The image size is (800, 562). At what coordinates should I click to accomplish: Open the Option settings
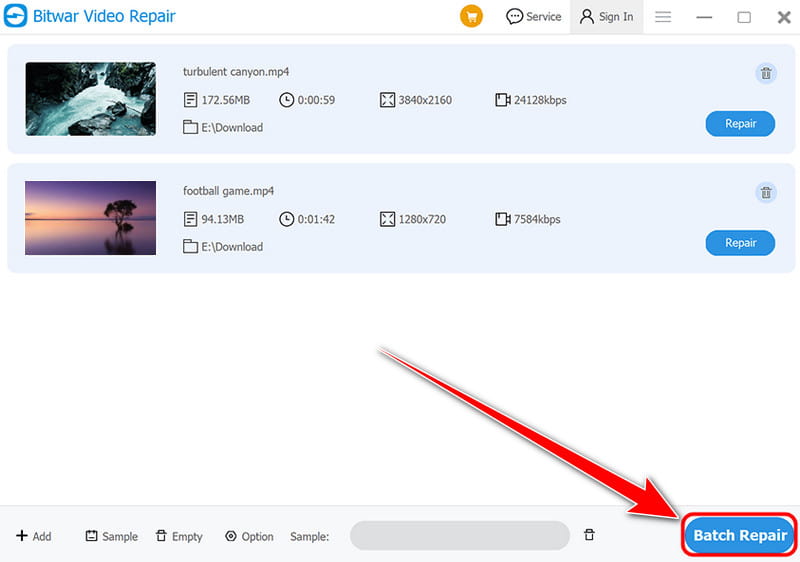pos(249,536)
